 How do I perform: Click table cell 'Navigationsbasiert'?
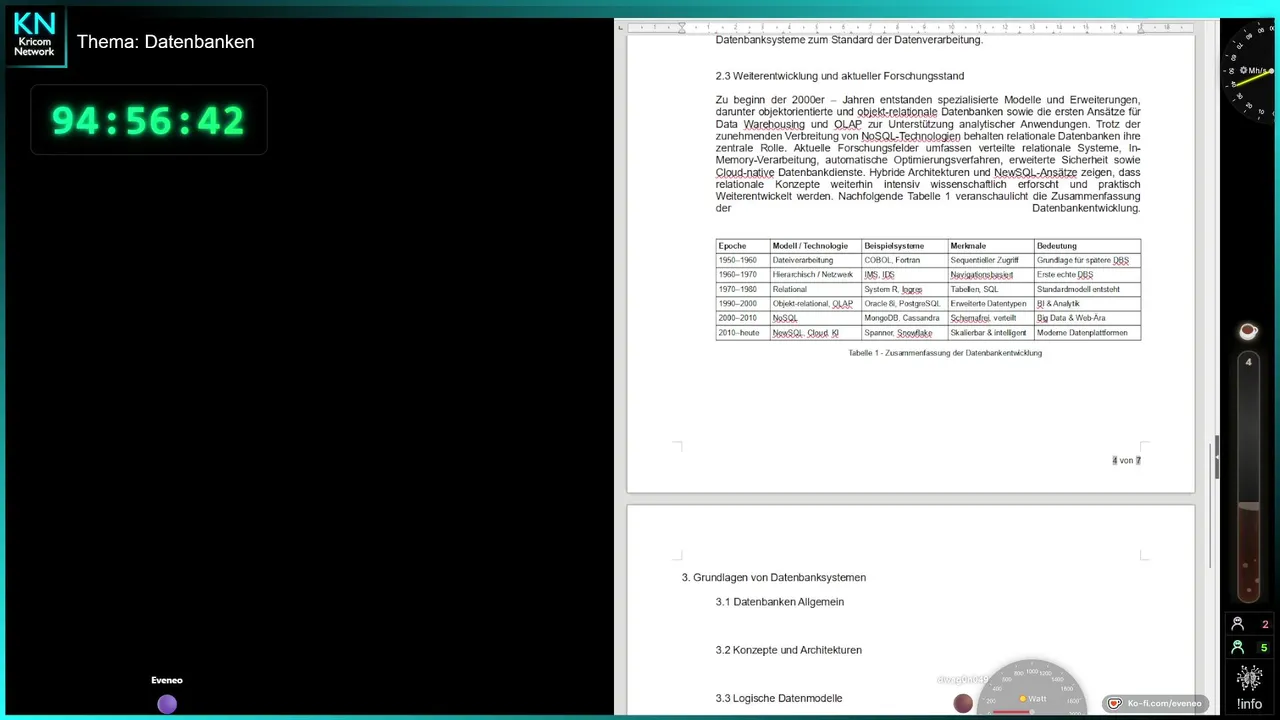click(991, 275)
